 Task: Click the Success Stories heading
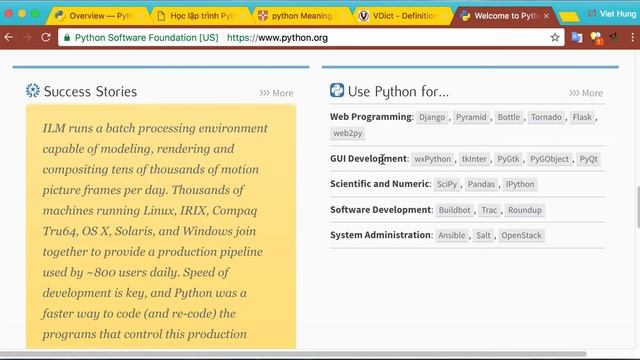90,91
